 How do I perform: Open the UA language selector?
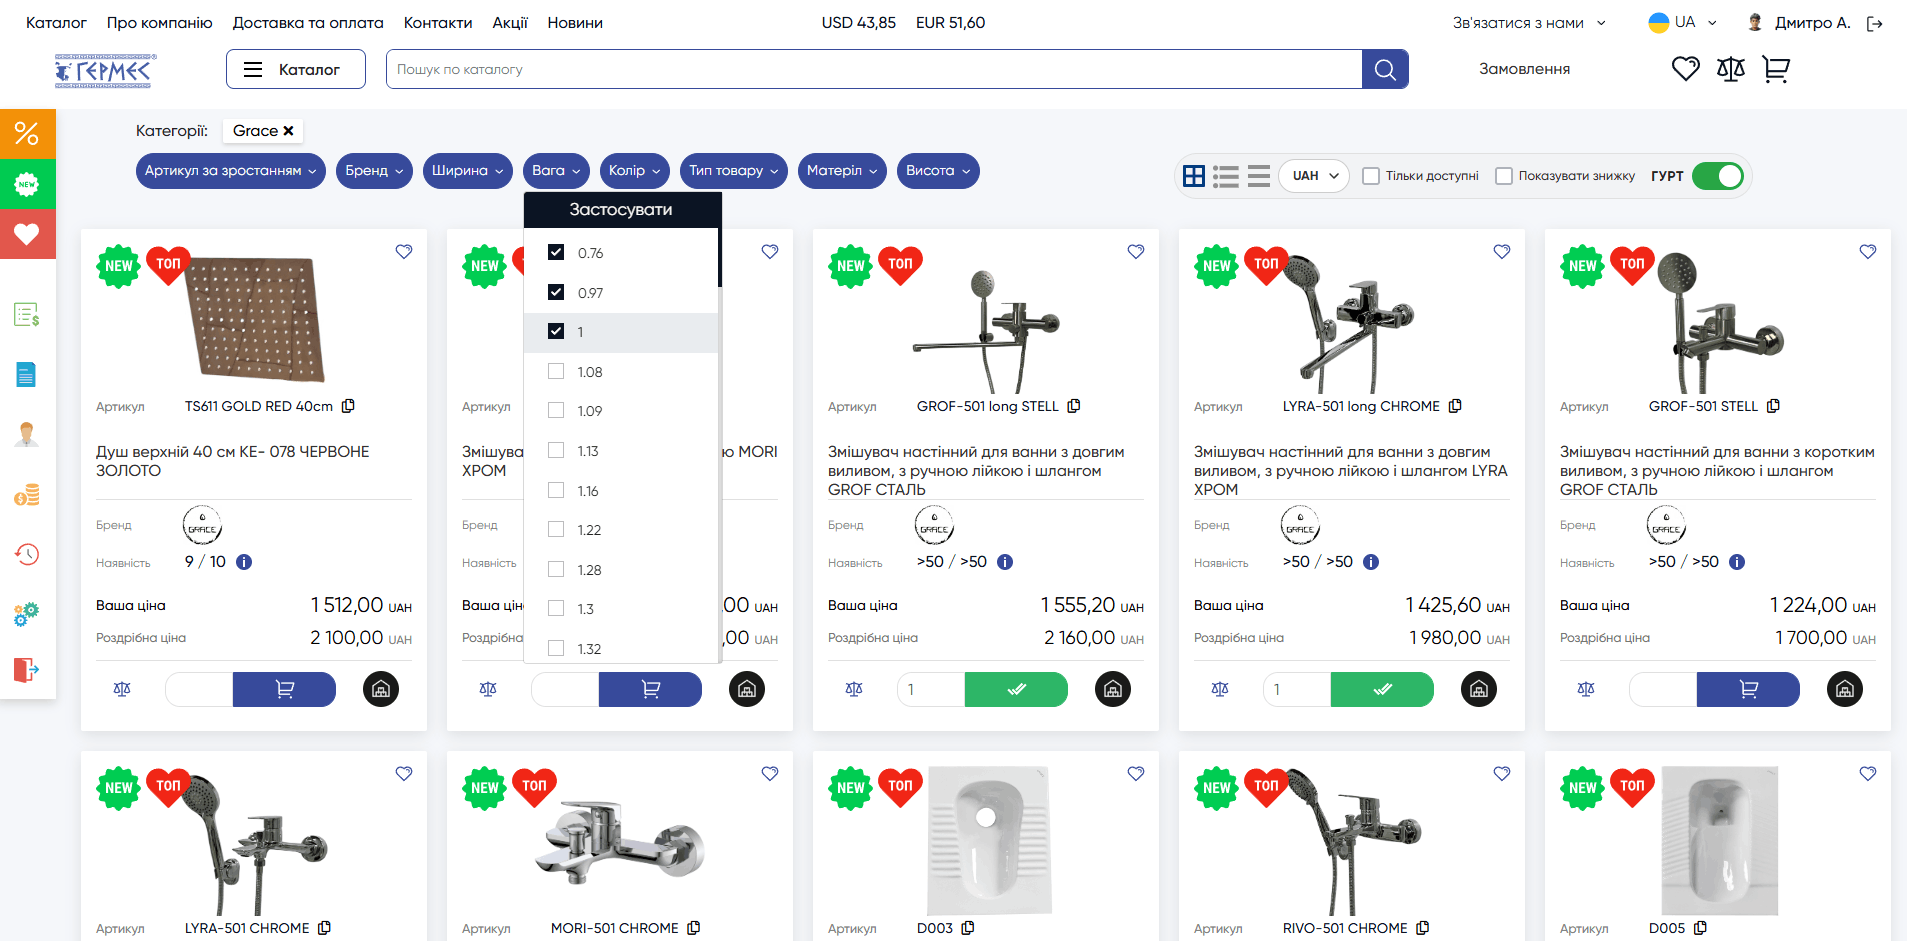(1683, 22)
